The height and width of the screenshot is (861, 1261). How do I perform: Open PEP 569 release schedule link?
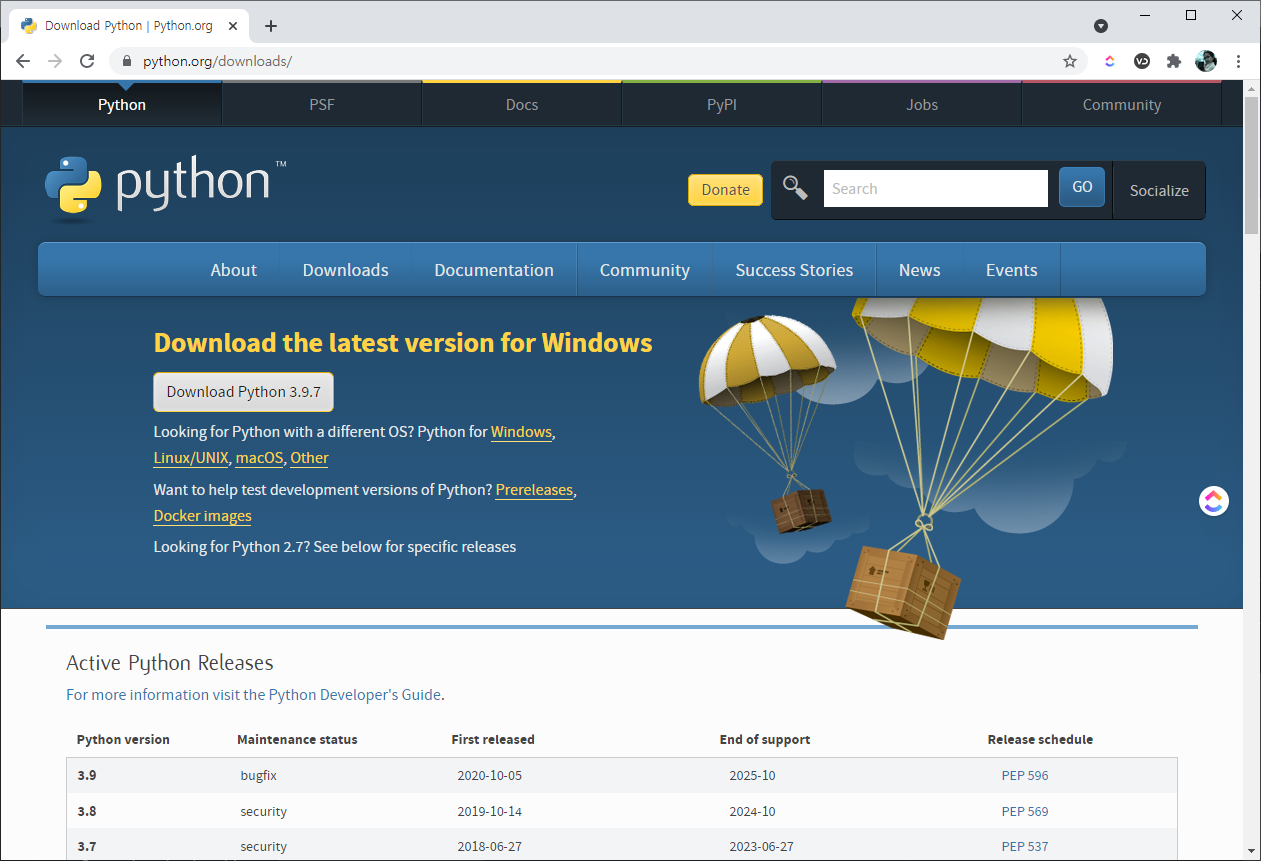click(x=1025, y=811)
